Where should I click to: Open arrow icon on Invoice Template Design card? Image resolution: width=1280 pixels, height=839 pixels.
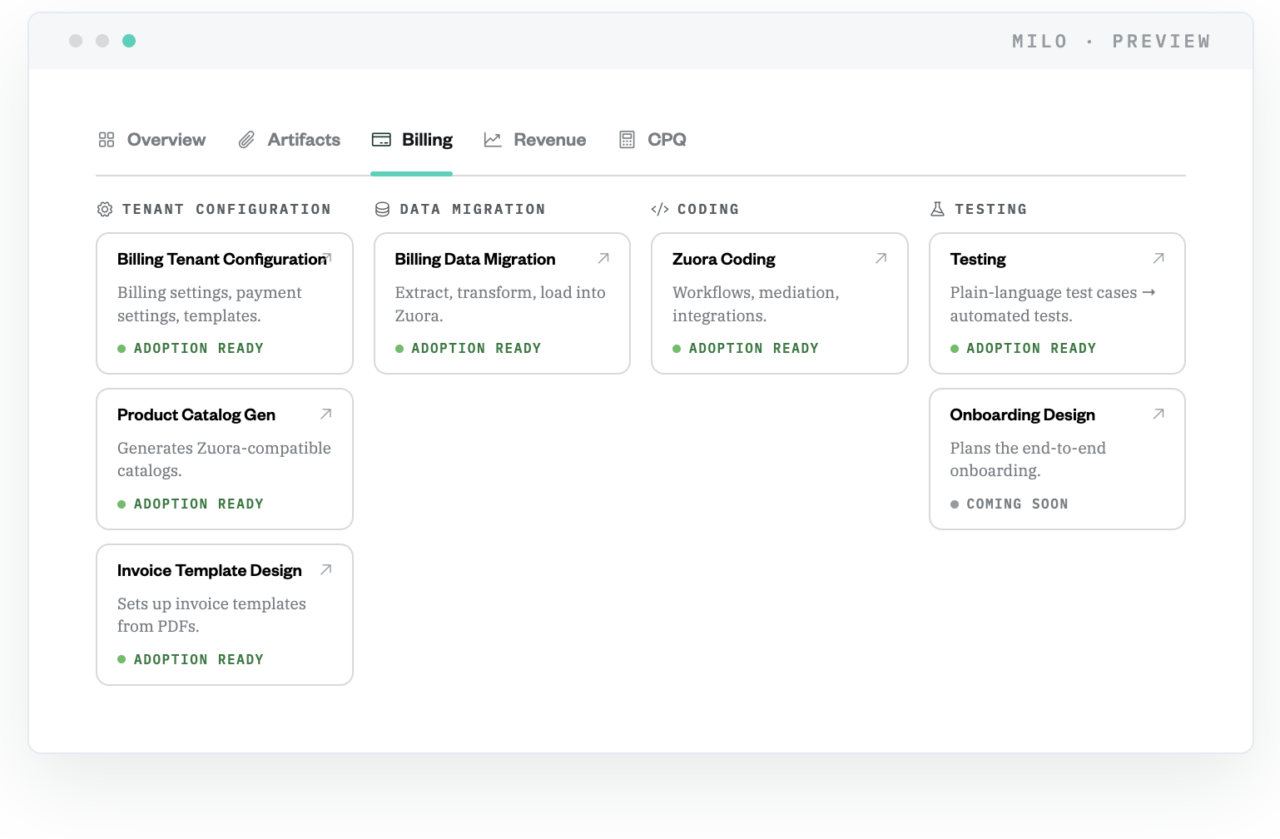point(326,570)
